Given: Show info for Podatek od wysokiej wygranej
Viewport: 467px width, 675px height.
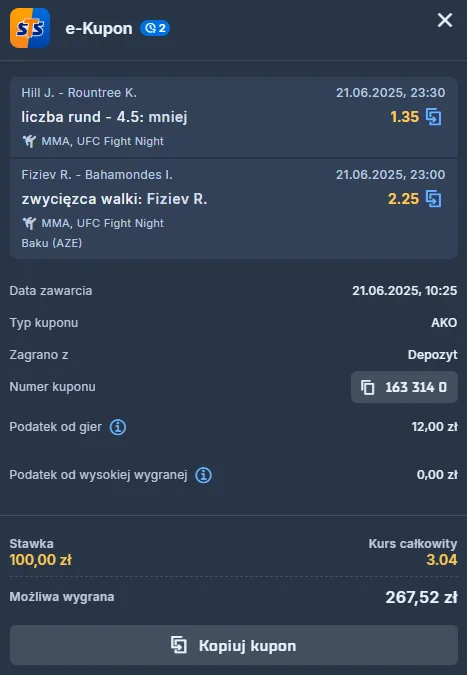Looking at the screenshot, I should pyautogui.click(x=203, y=475).
